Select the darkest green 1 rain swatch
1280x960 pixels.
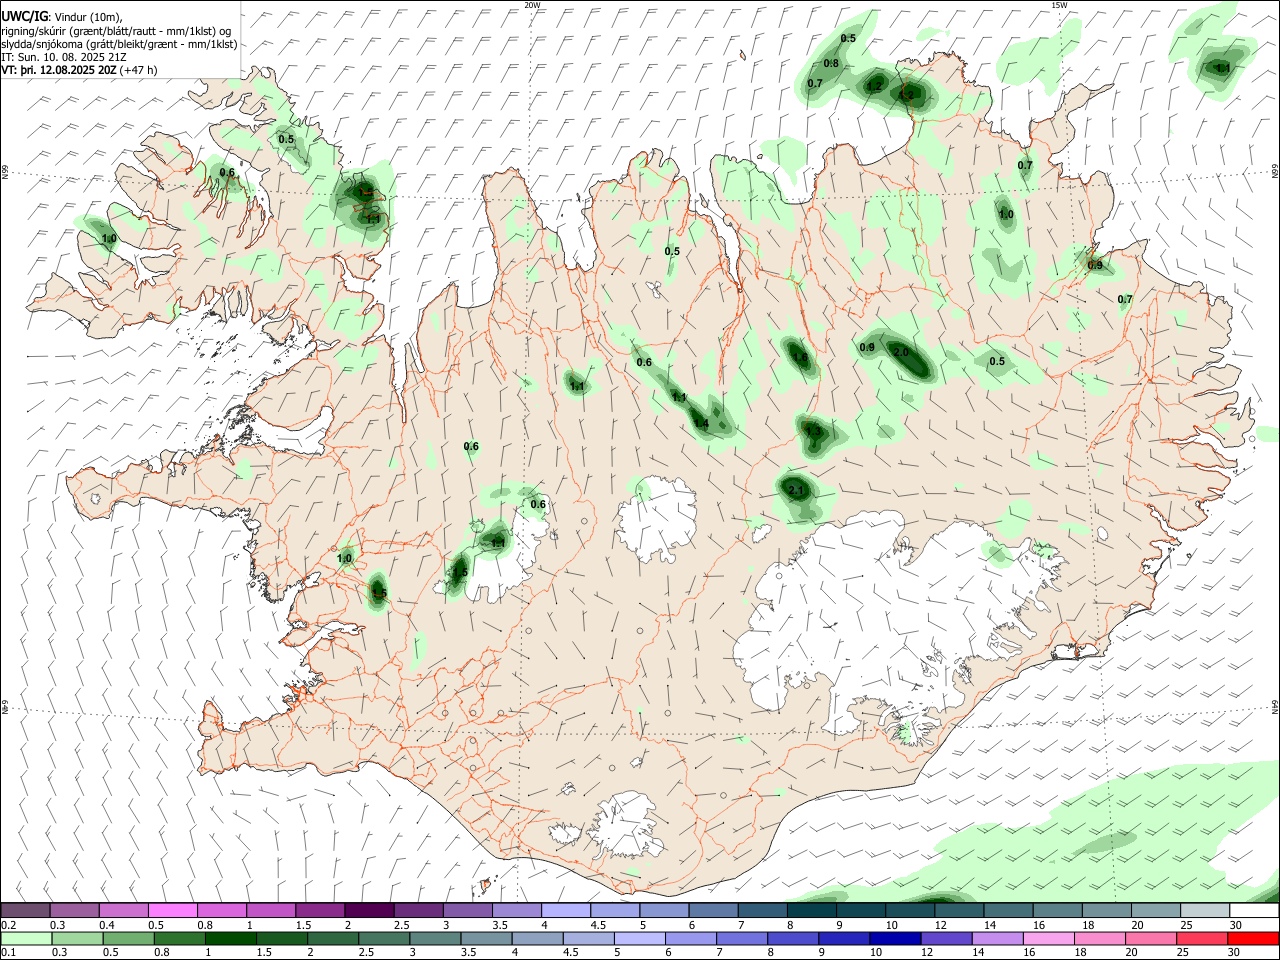coord(231,939)
